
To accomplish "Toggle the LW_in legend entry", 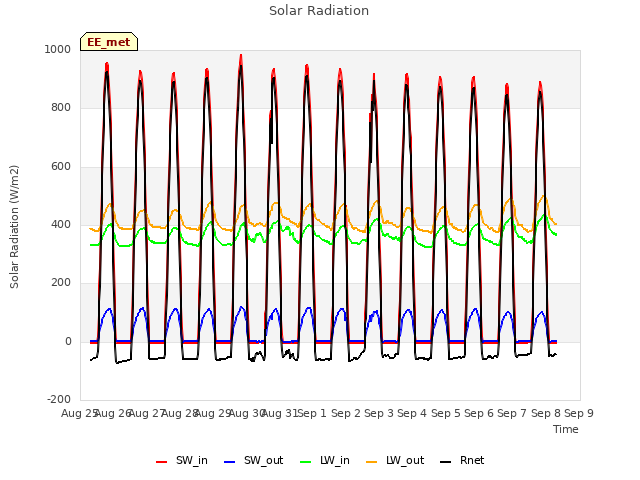I will point(325,460).
